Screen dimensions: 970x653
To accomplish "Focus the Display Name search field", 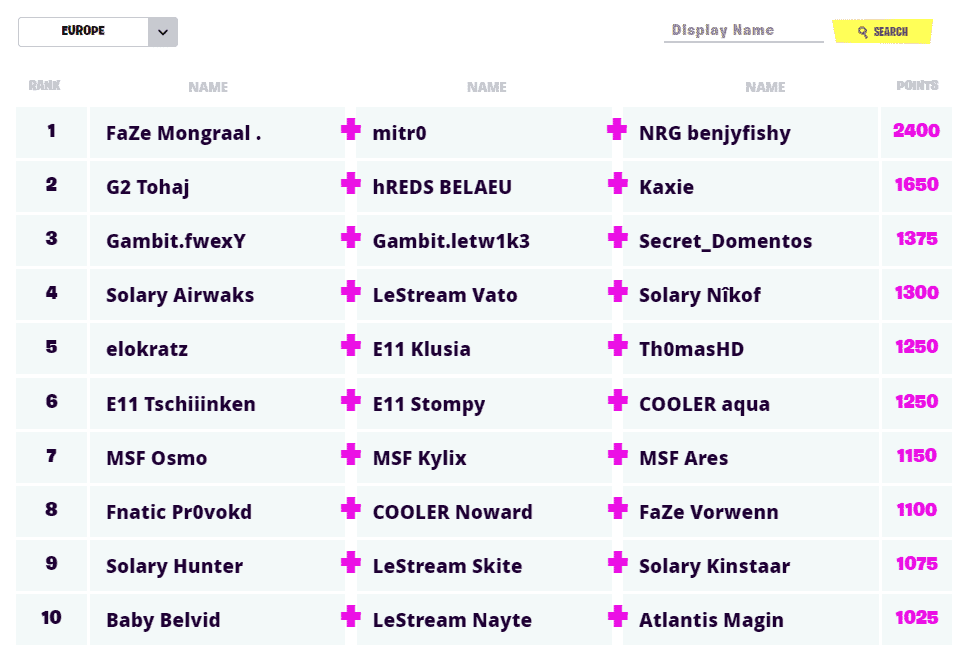I will click(743, 31).
